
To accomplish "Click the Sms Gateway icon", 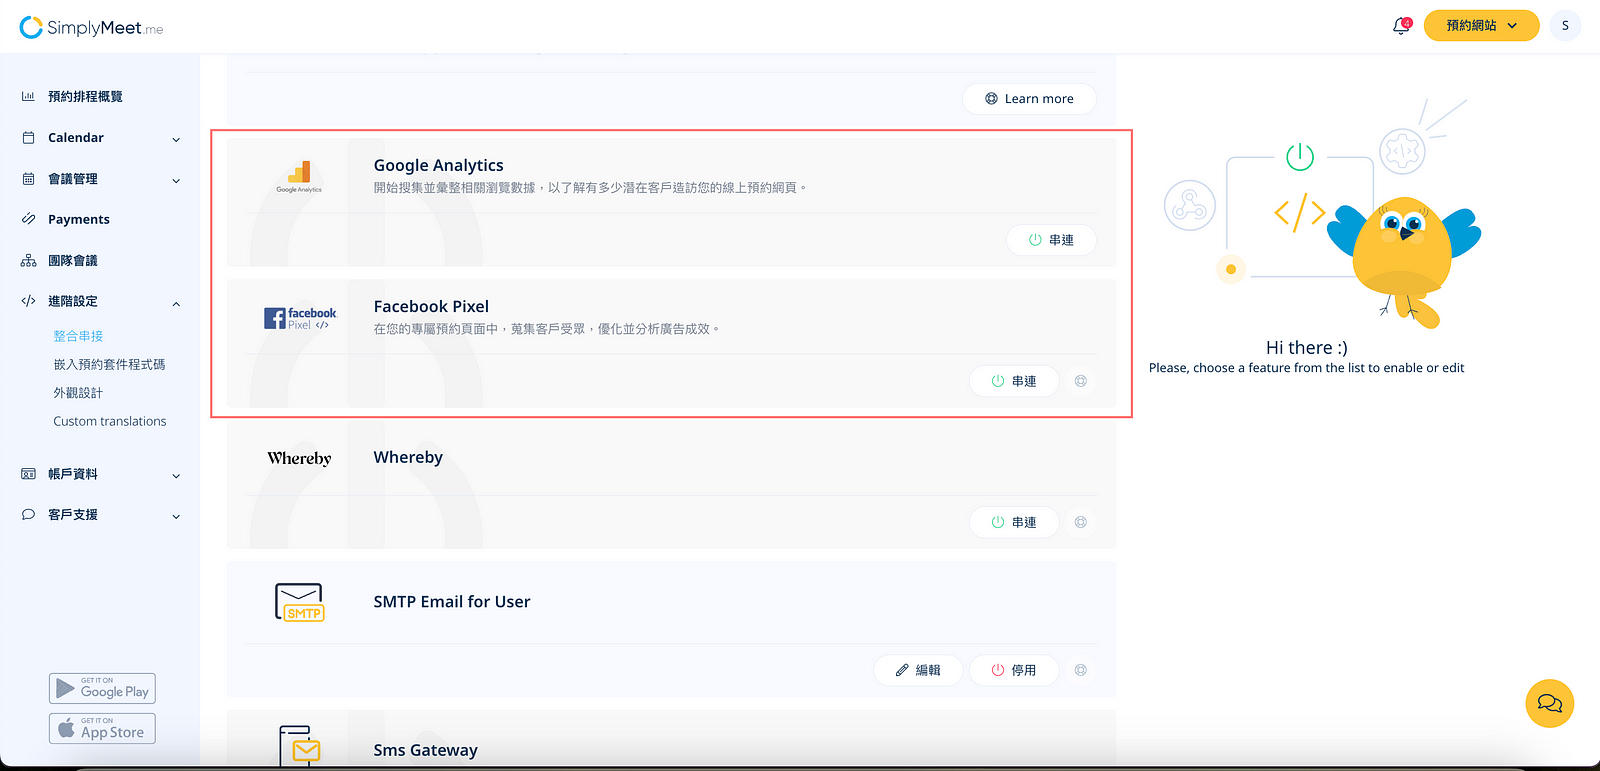I will [299, 746].
